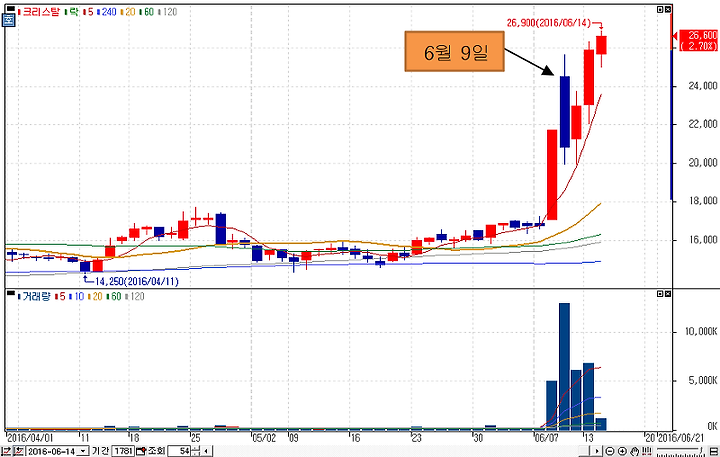Click the 24,000 price axis label

[703, 86]
